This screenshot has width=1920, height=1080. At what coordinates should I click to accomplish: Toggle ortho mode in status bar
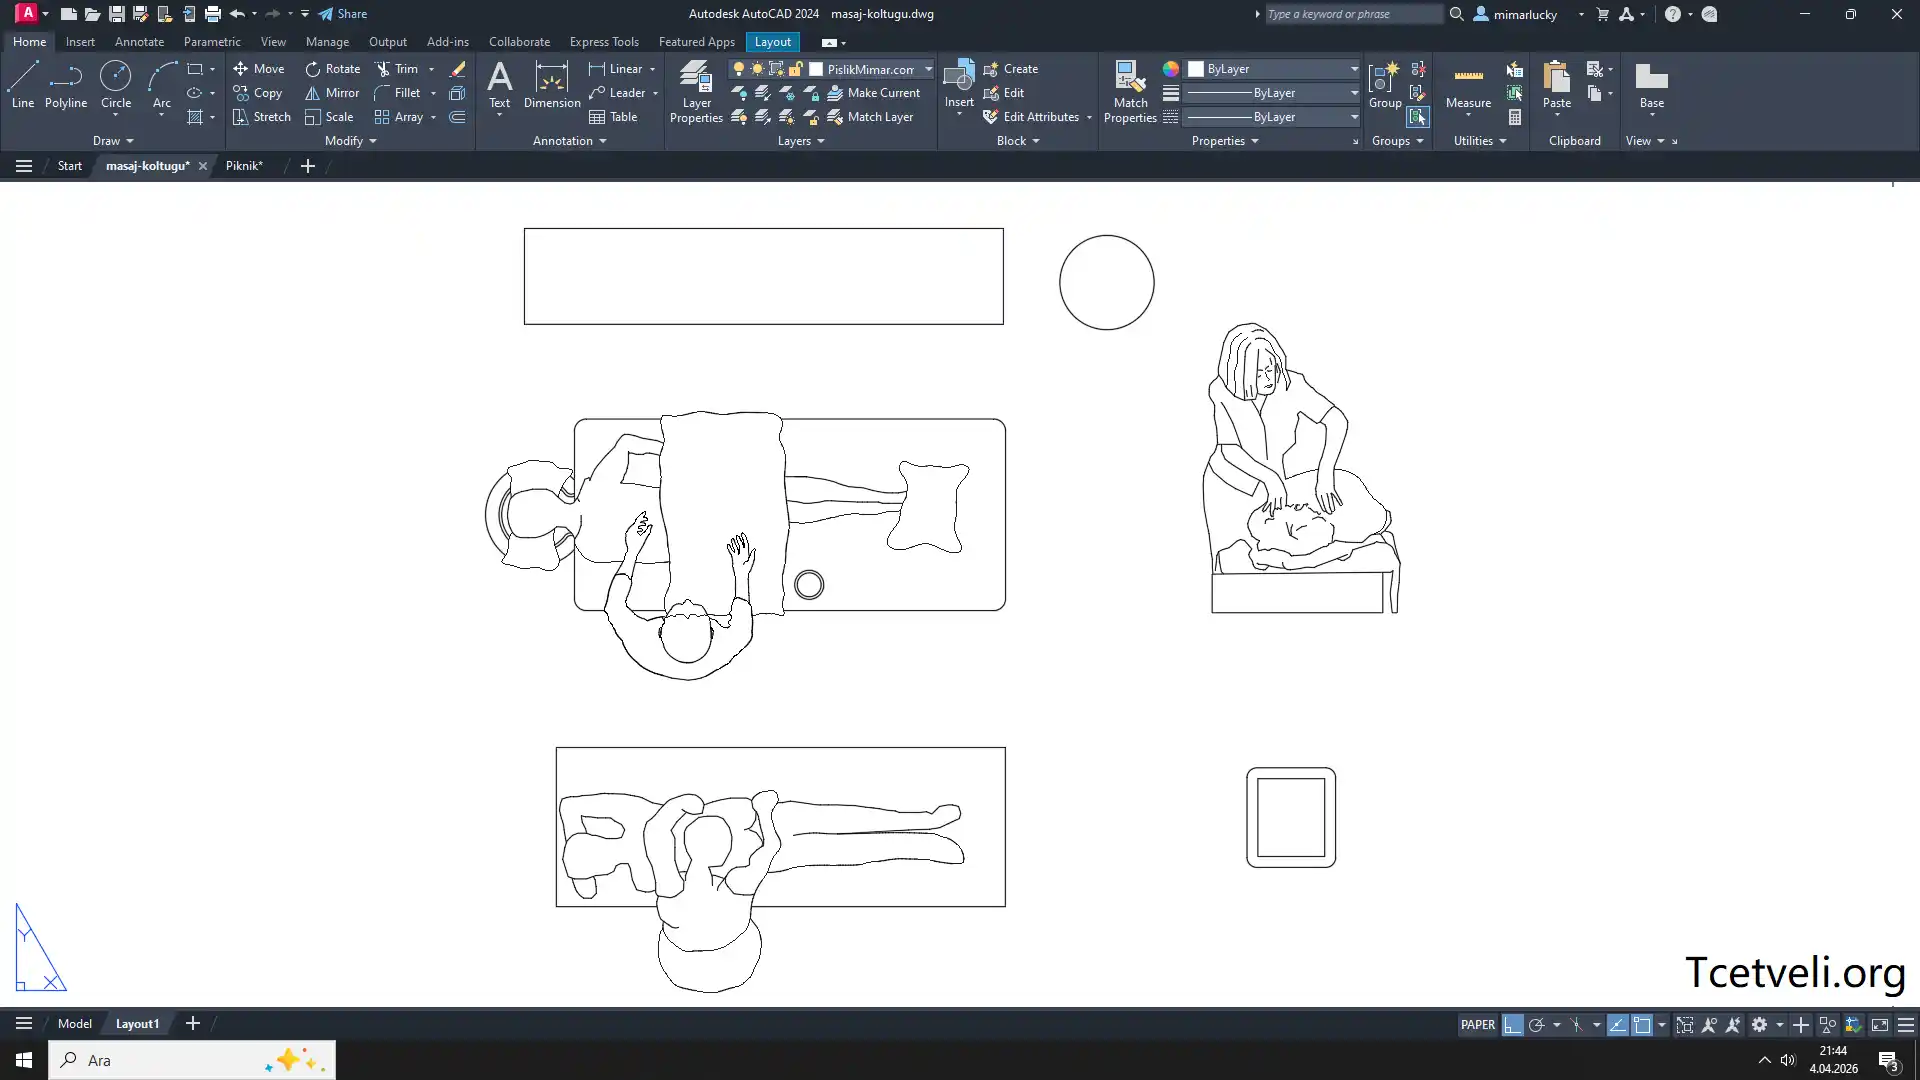tap(1512, 1025)
